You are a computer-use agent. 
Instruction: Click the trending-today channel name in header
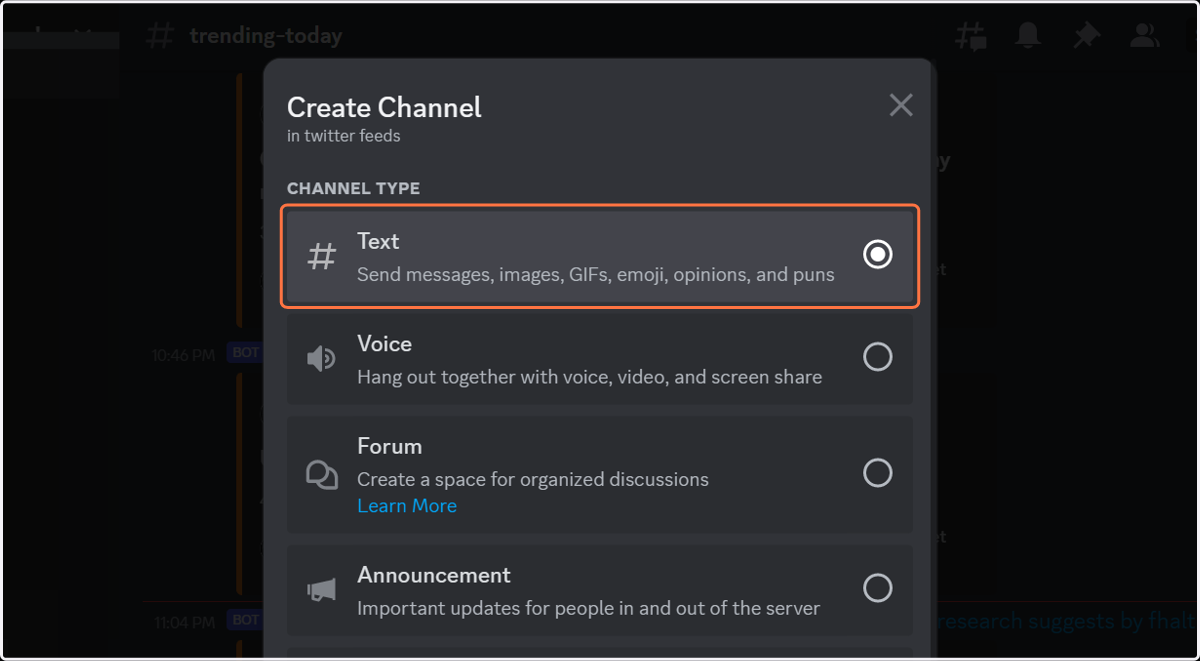[266, 36]
